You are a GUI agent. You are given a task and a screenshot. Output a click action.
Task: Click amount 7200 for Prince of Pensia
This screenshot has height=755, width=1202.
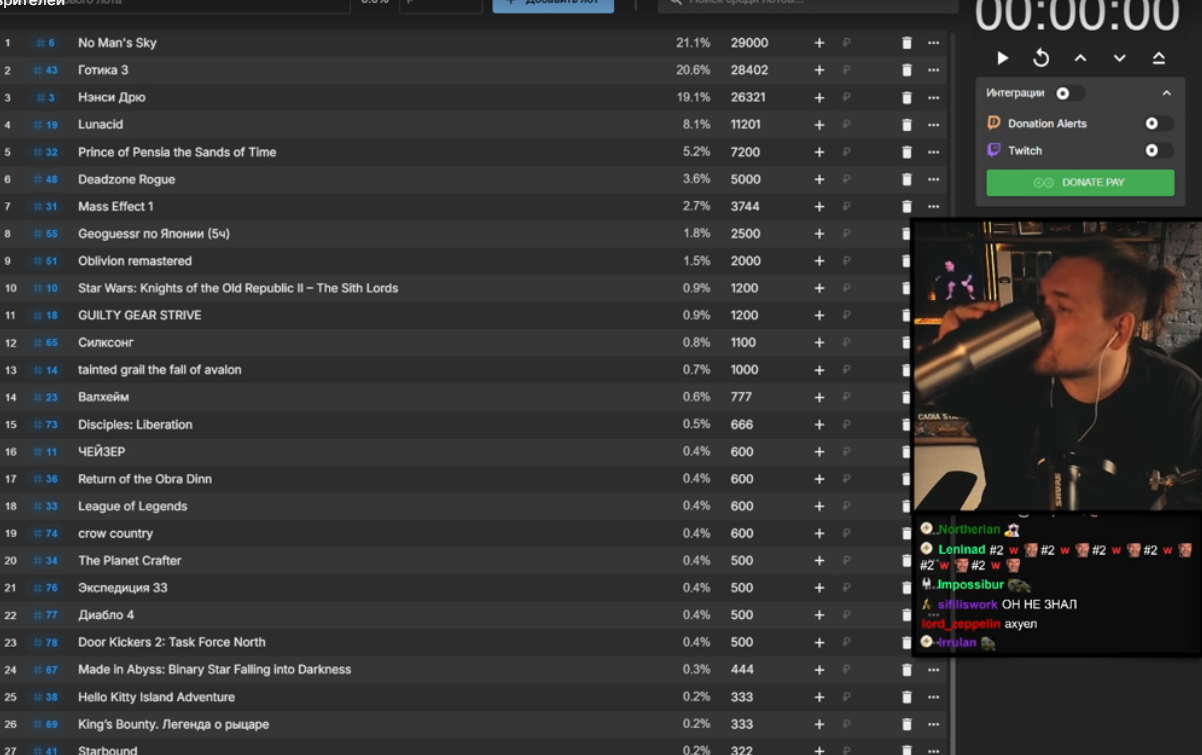click(x=745, y=152)
